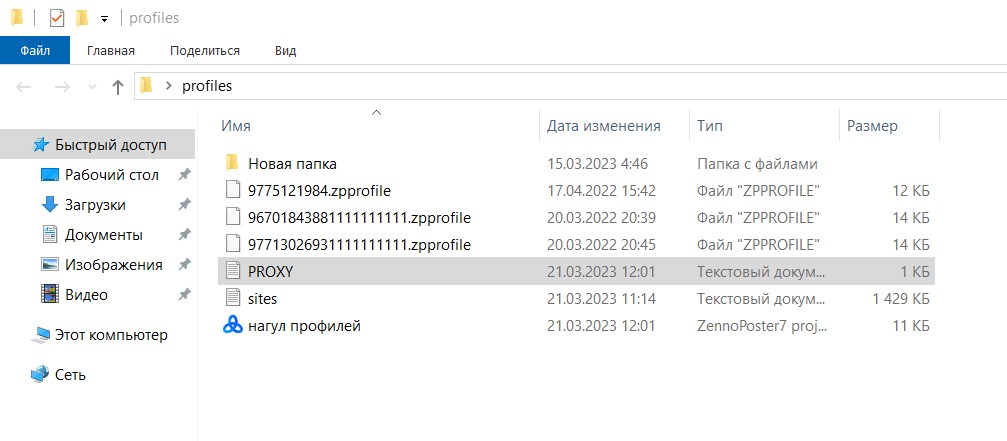Select Этот компьютер in navigation pane
Viewport: 1007px width, 441px height.
pyautogui.click(x=110, y=335)
